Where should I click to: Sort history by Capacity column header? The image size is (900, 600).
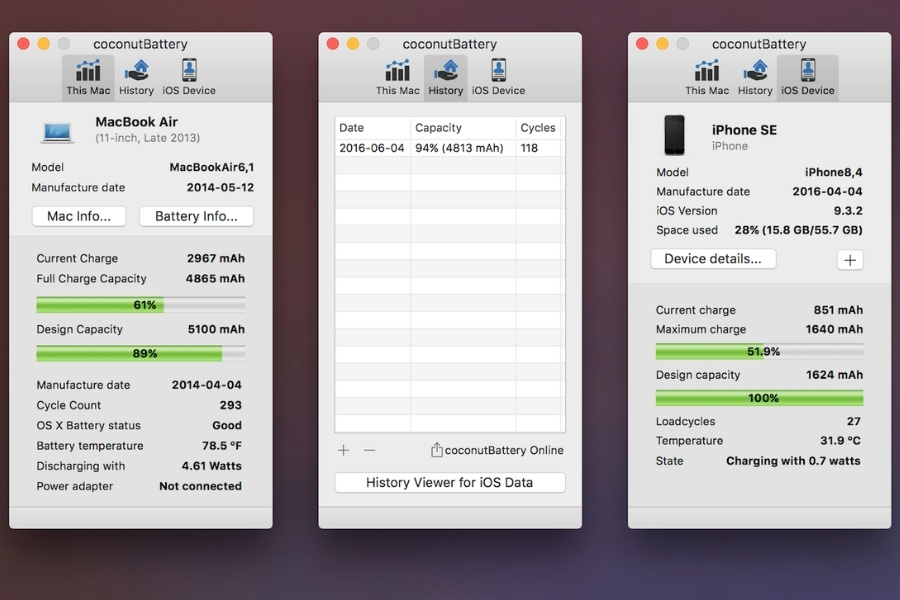click(x=462, y=128)
